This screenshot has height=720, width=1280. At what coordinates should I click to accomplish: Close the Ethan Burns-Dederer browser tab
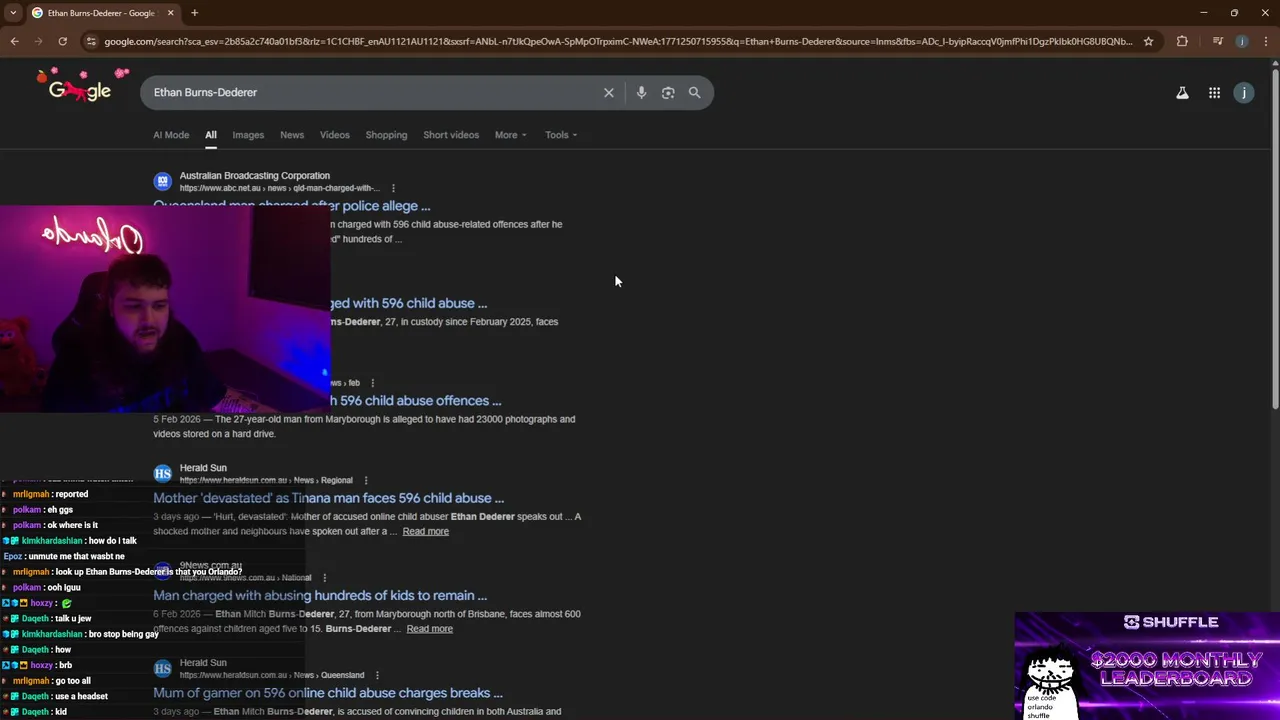[x=170, y=13]
